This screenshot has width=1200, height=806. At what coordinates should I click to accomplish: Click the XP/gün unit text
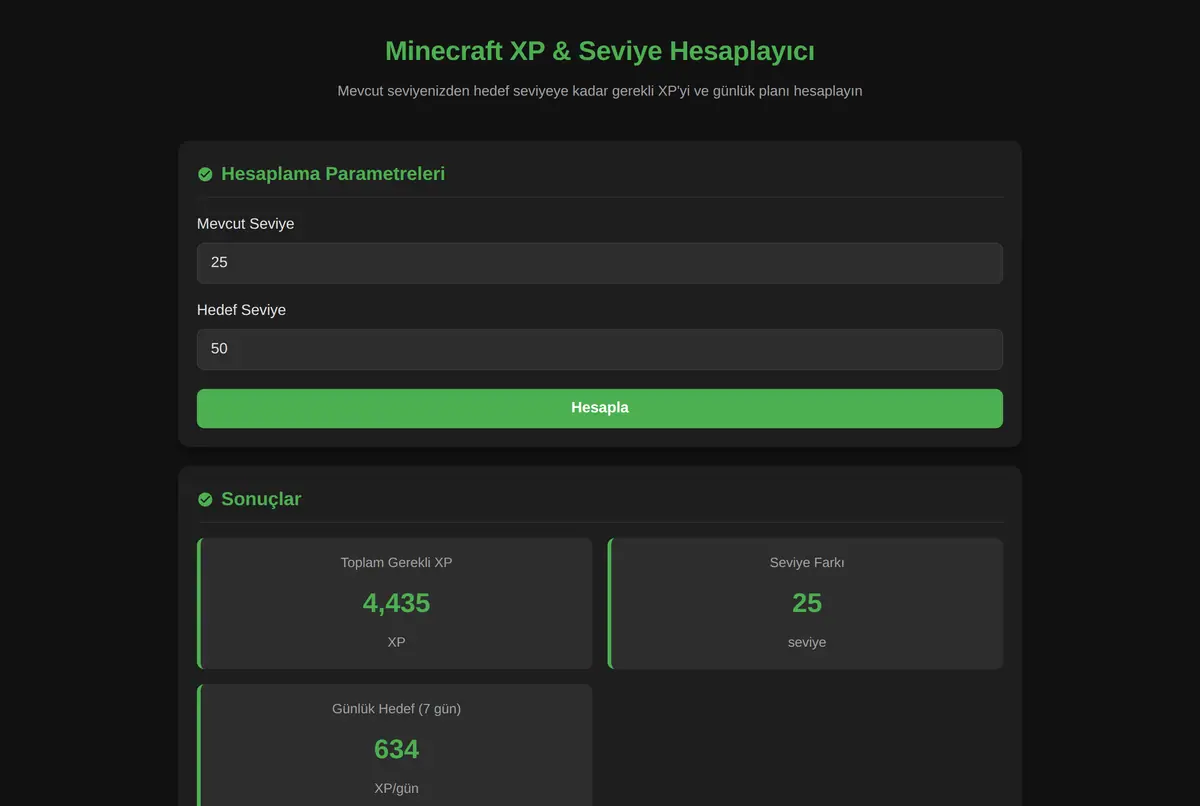(x=396, y=788)
